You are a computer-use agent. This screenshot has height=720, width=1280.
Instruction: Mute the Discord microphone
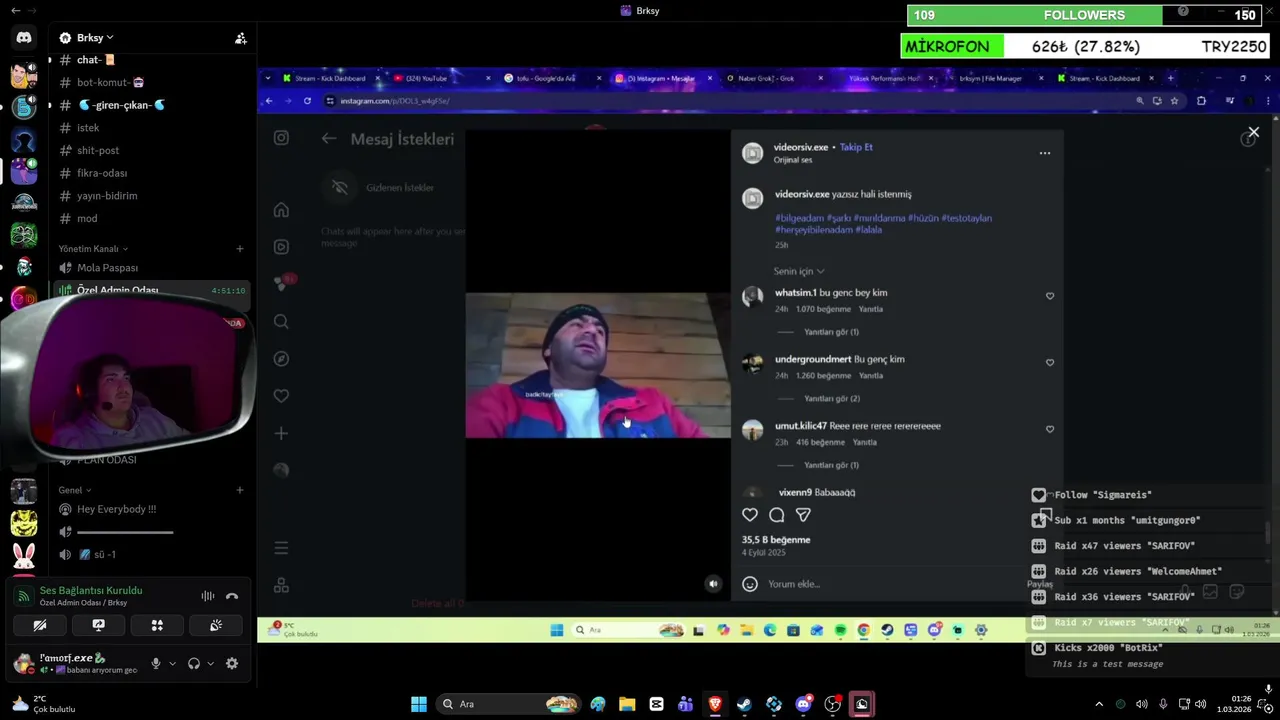(x=155, y=663)
